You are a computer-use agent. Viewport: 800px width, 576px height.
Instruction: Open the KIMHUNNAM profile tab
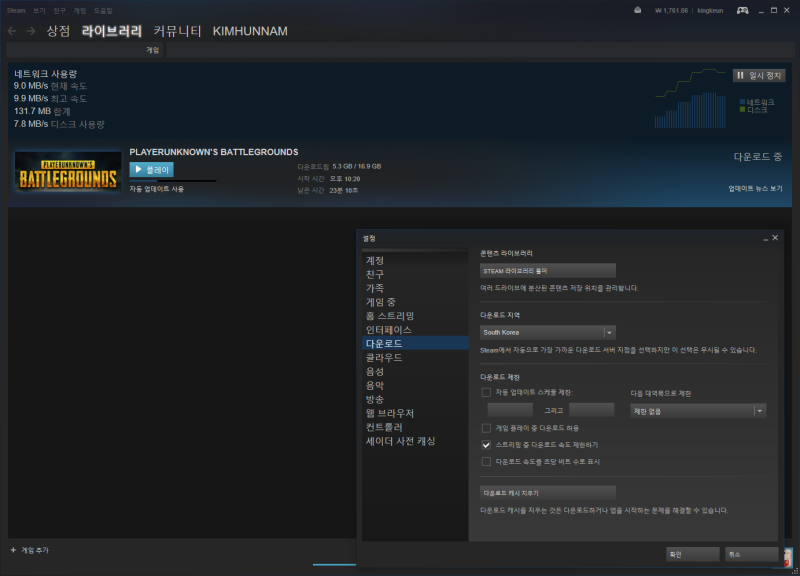[x=250, y=31]
